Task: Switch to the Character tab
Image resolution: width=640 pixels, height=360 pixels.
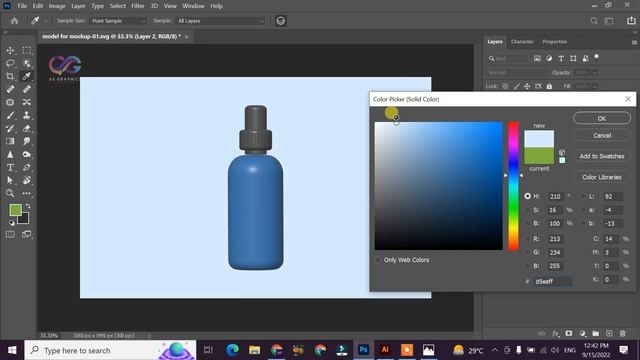Action: coord(522,42)
